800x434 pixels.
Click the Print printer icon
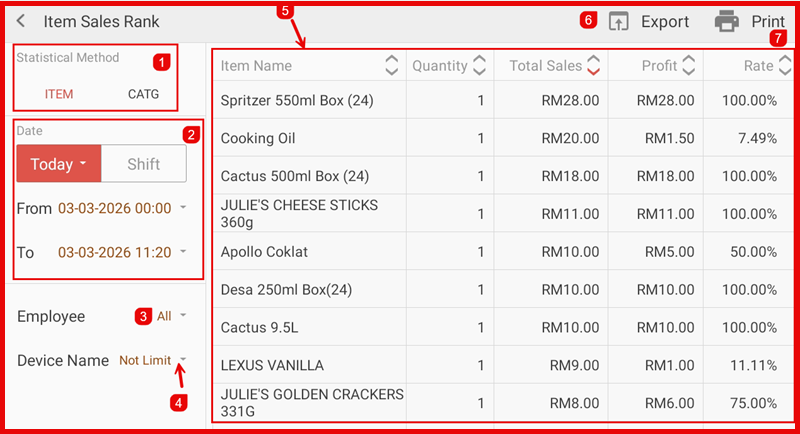click(727, 21)
